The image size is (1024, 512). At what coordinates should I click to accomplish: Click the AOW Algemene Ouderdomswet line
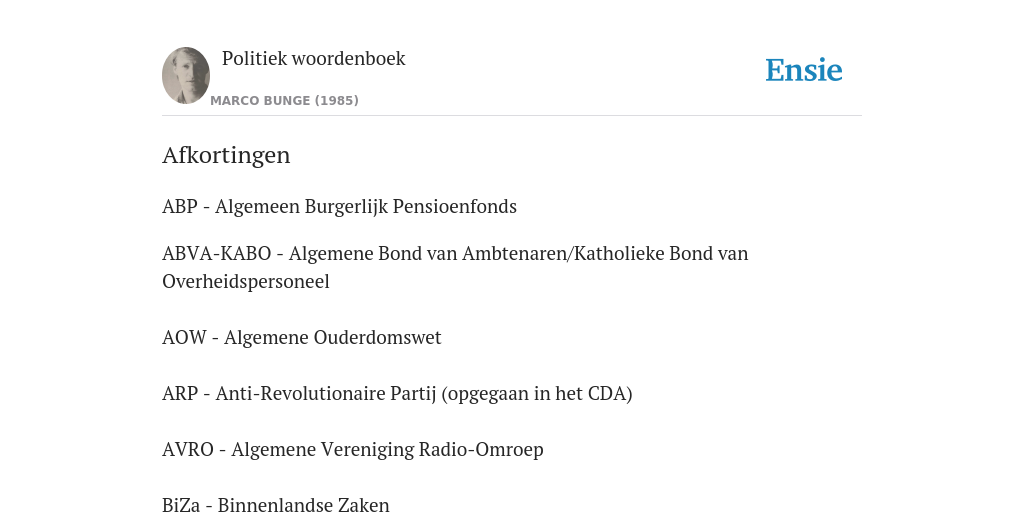click(302, 338)
